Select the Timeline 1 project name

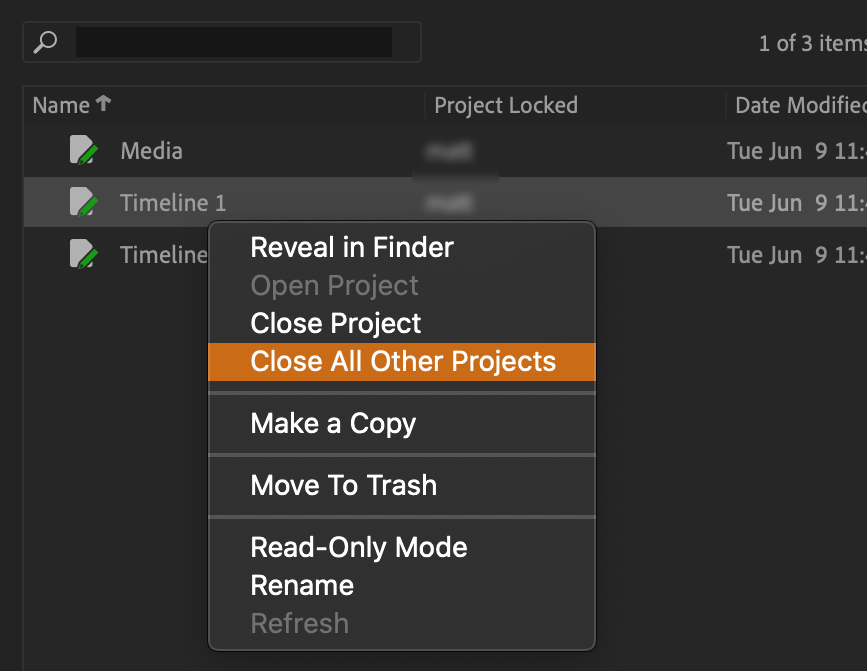[x=173, y=203]
